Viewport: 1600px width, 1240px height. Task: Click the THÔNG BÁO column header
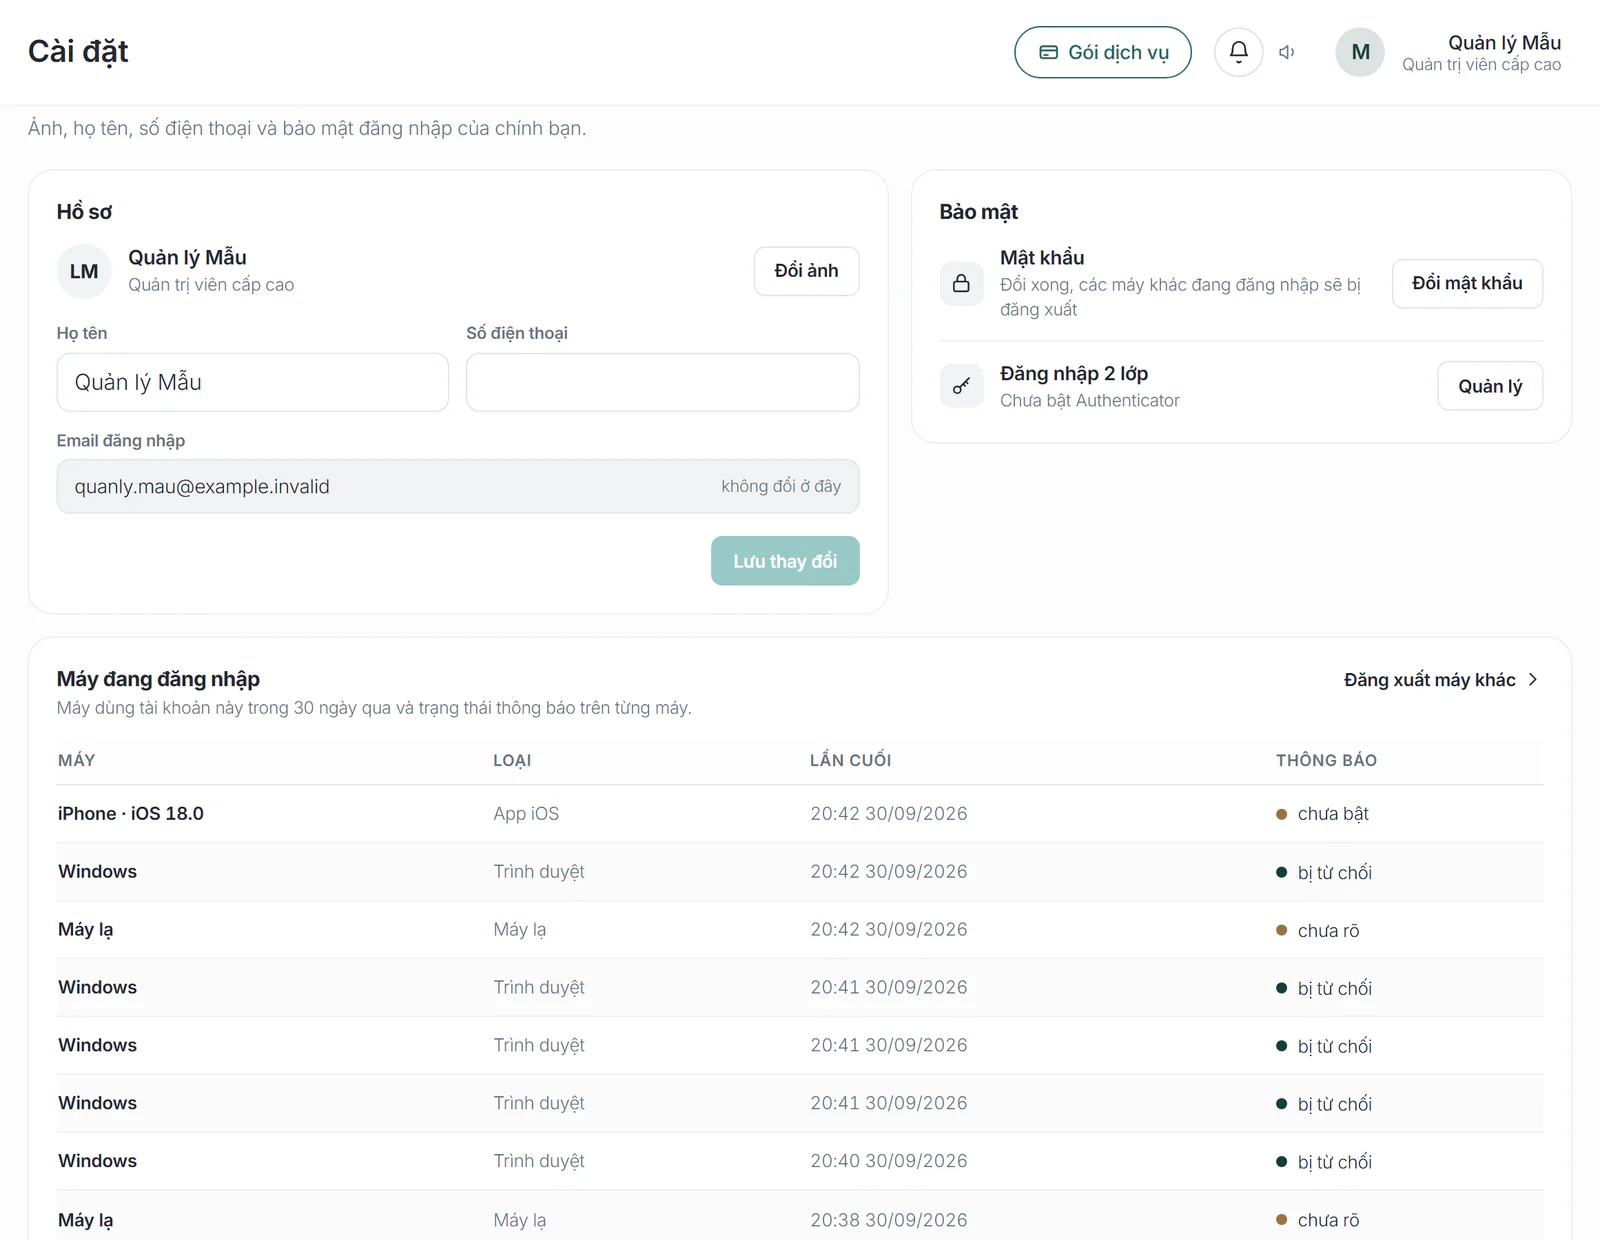(x=1327, y=760)
